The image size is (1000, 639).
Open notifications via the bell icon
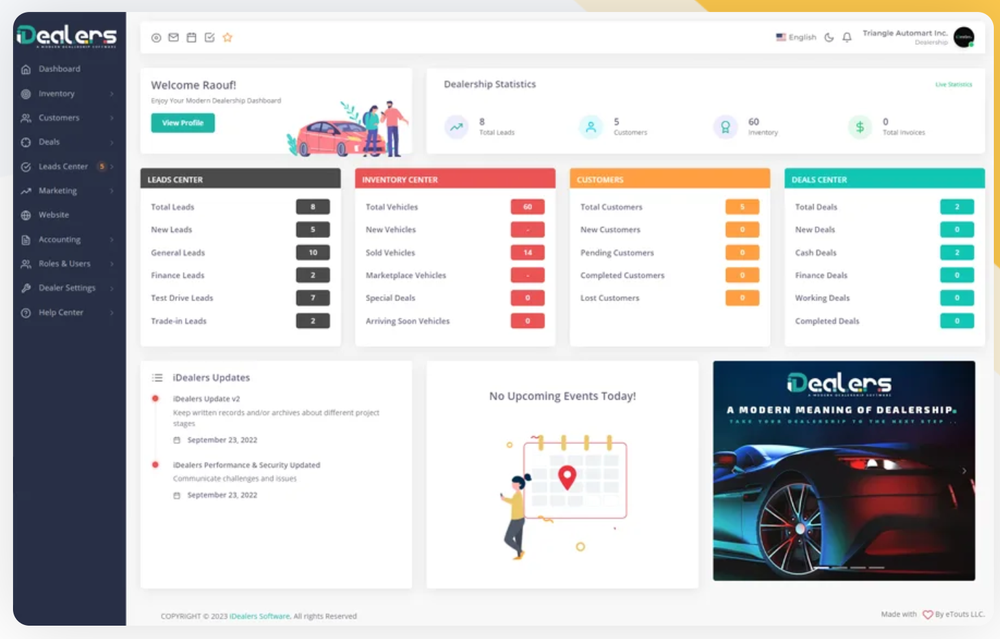coord(846,37)
